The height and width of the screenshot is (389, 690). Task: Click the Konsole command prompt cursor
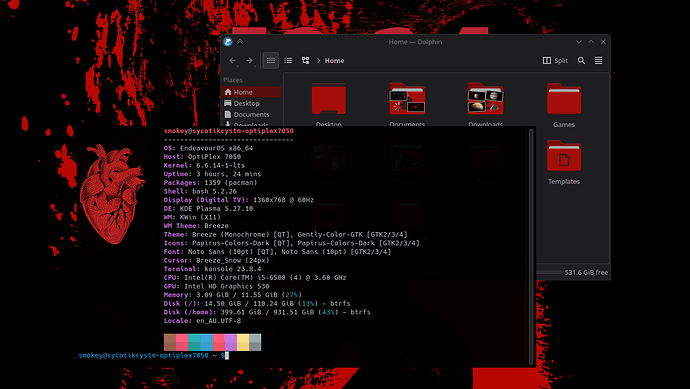click(227, 355)
